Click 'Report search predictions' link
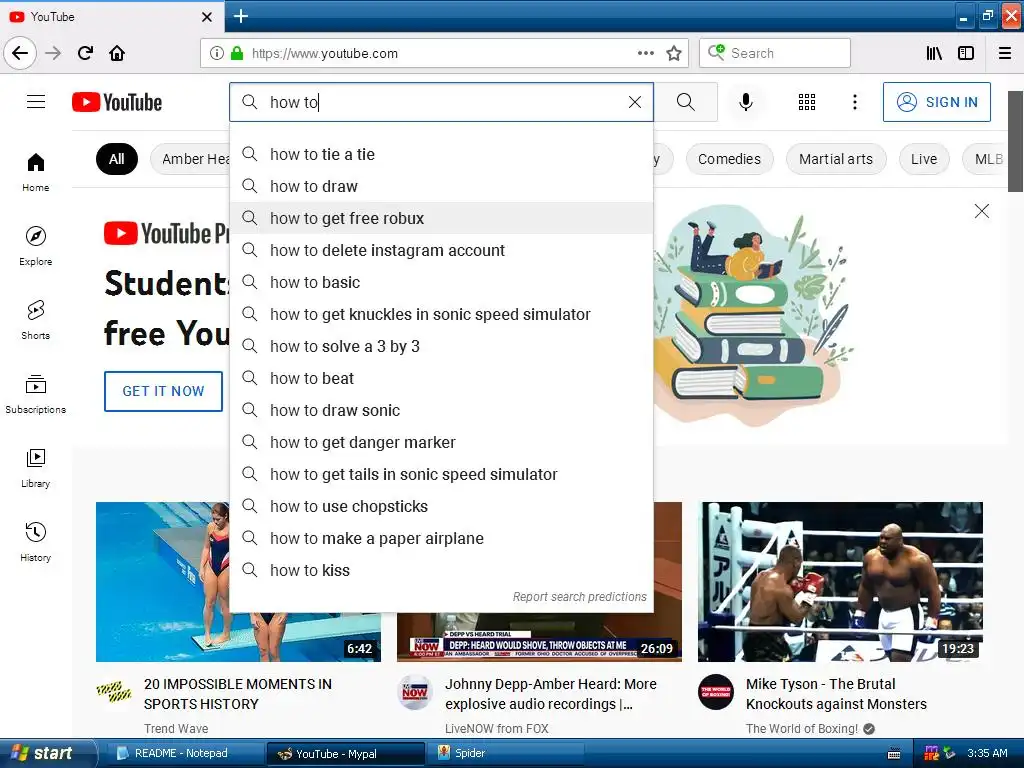Screen dimensions: 1024x768 [579, 596]
